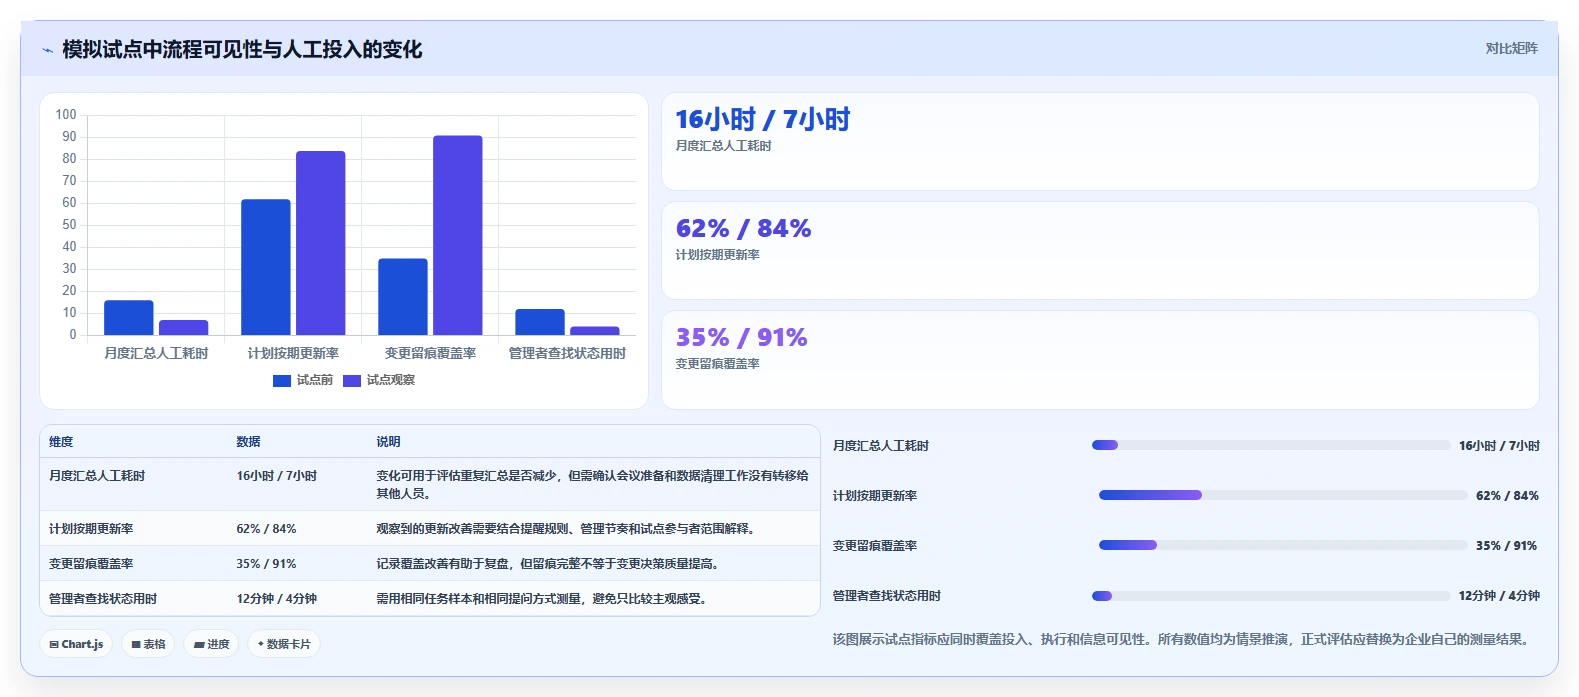Click the description starting 记录覆盖改善有助于复盘

547,564
